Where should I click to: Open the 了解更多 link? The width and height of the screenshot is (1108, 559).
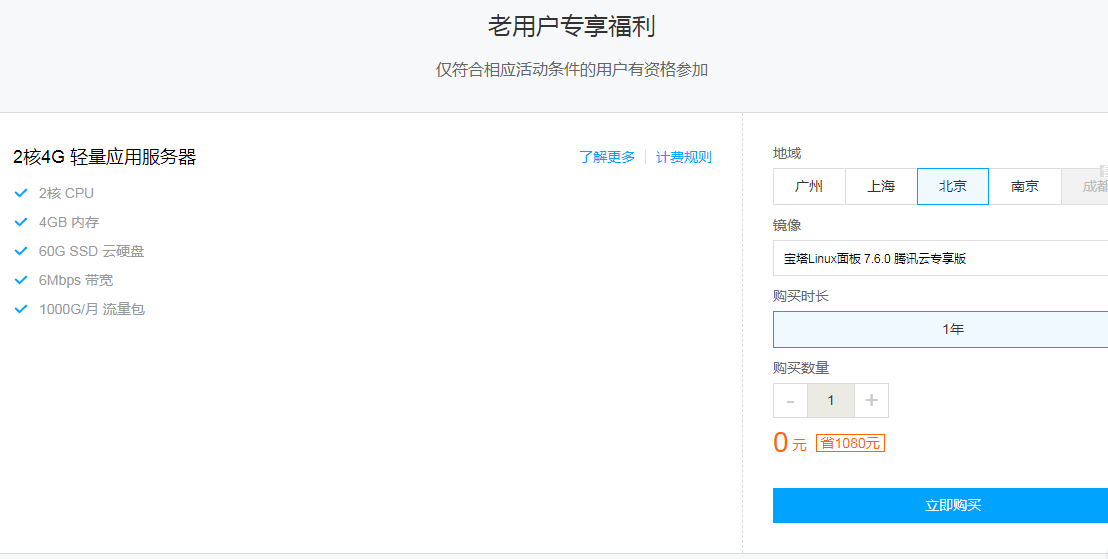click(x=607, y=157)
